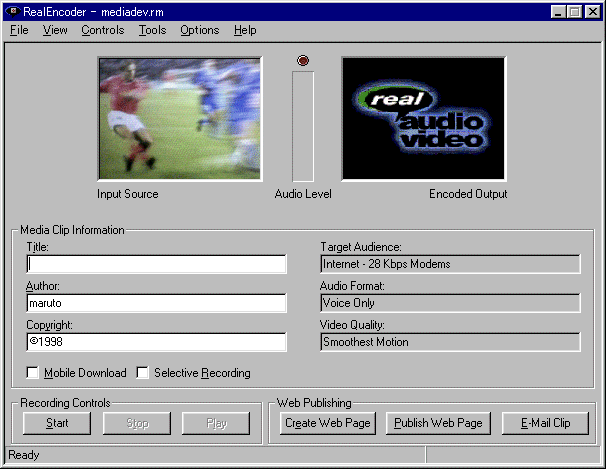Click the Ready status bar text
This screenshot has height=469, width=606.
(x=24, y=455)
